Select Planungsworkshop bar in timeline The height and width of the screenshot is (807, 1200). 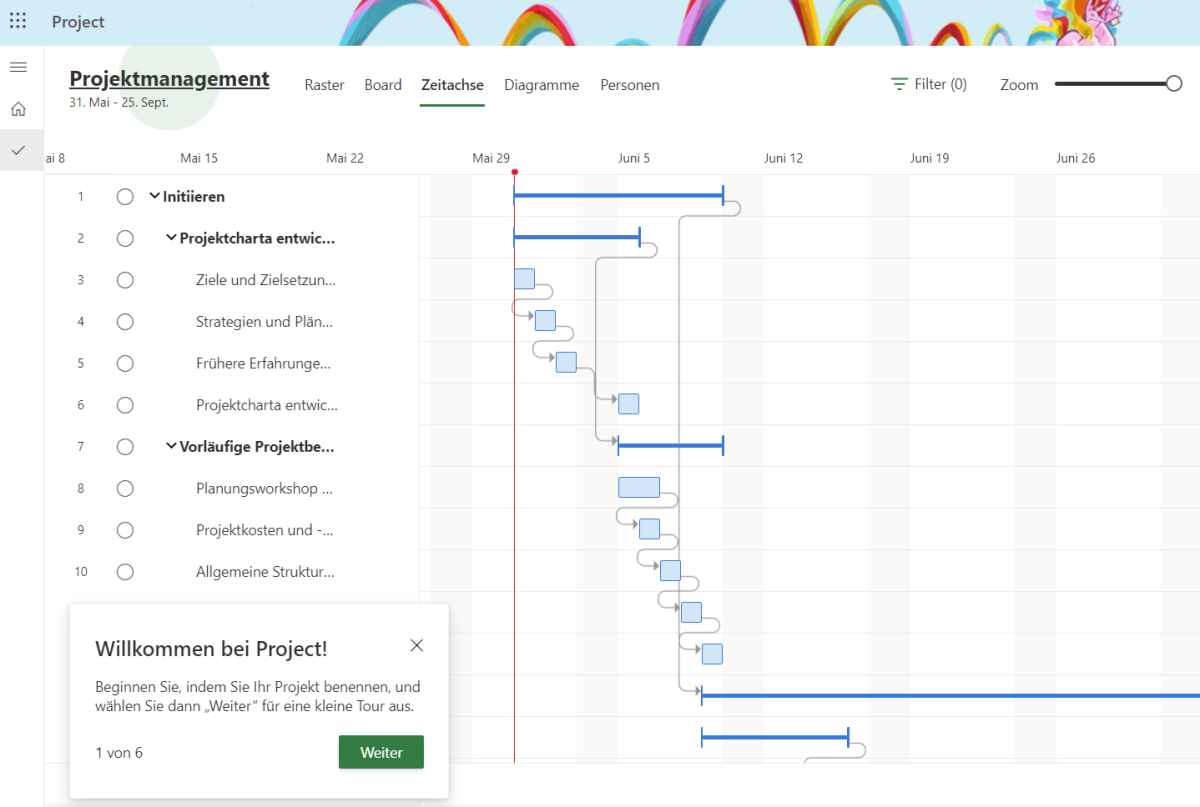click(x=639, y=487)
